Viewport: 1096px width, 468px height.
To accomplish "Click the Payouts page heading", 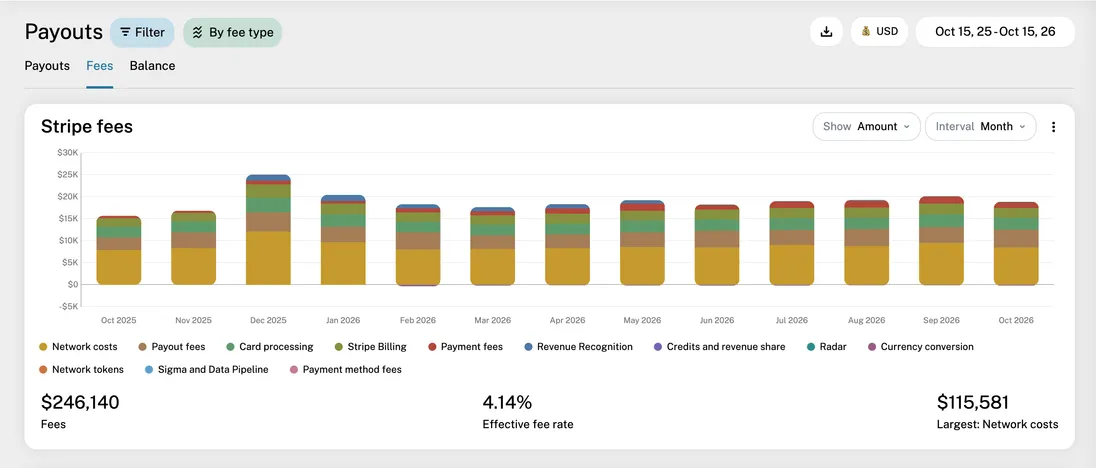I will (x=64, y=32).
